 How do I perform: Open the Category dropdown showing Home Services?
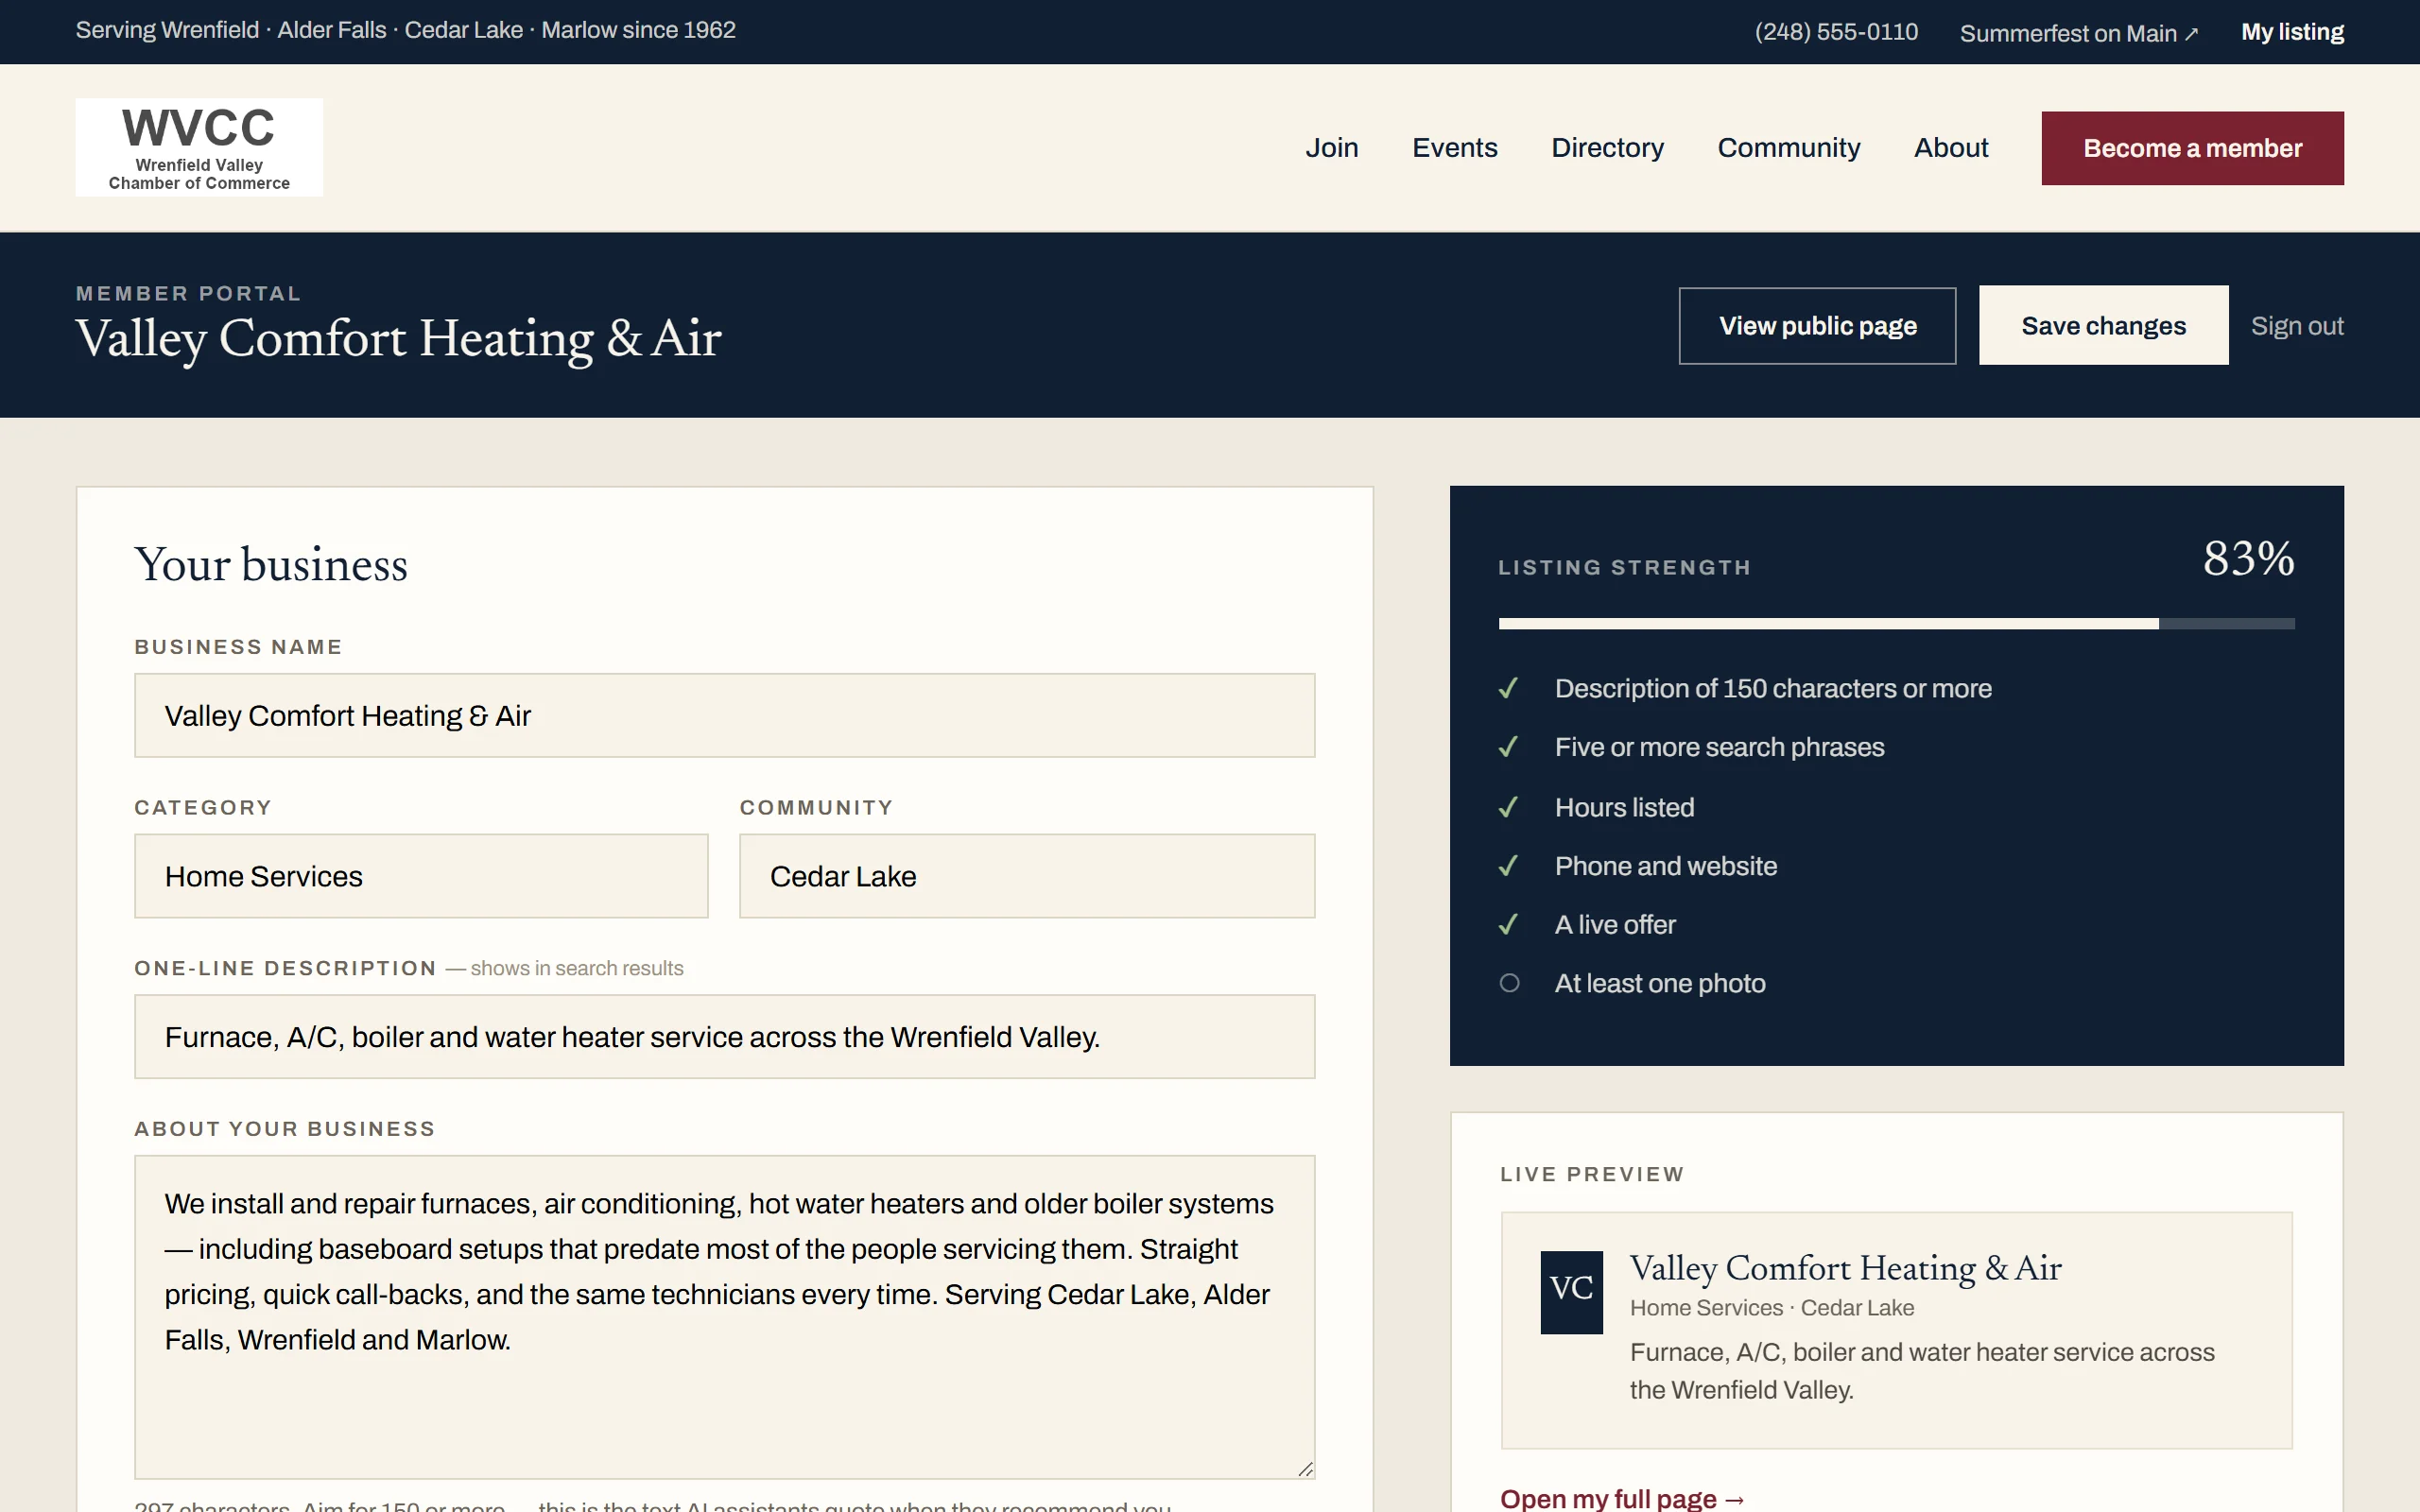[421, 876]
